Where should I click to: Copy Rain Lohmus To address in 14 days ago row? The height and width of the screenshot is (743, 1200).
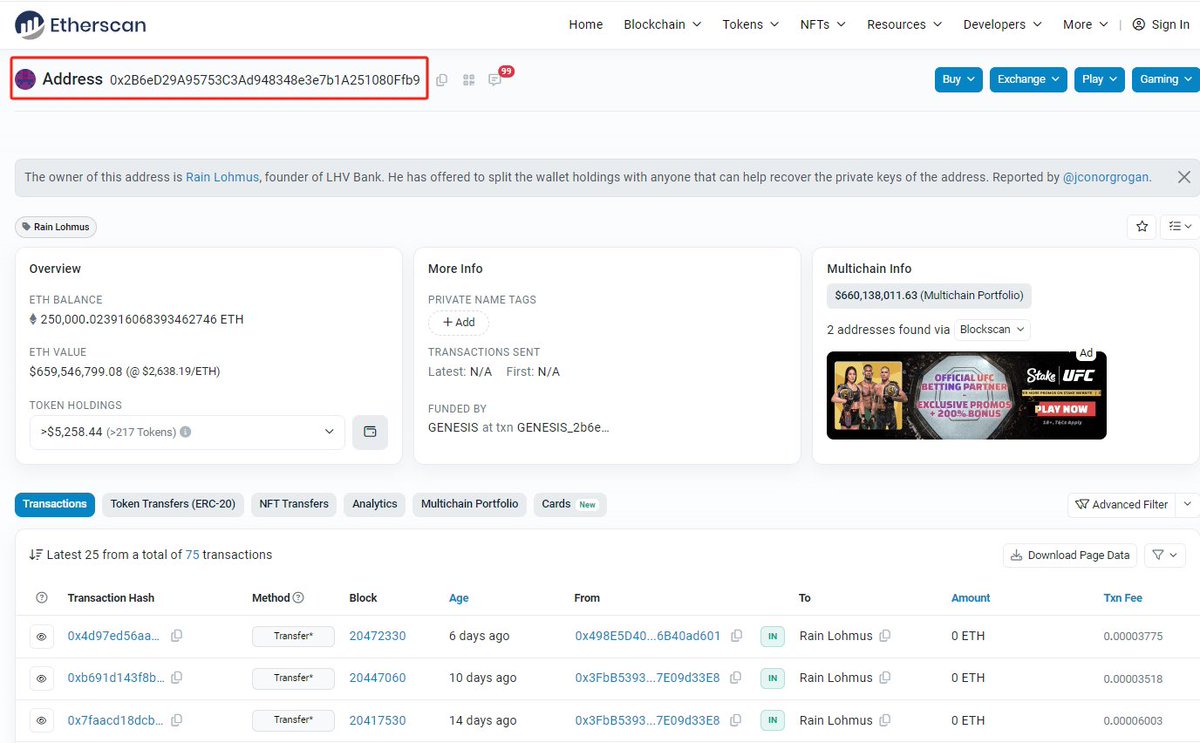point(885,720)
